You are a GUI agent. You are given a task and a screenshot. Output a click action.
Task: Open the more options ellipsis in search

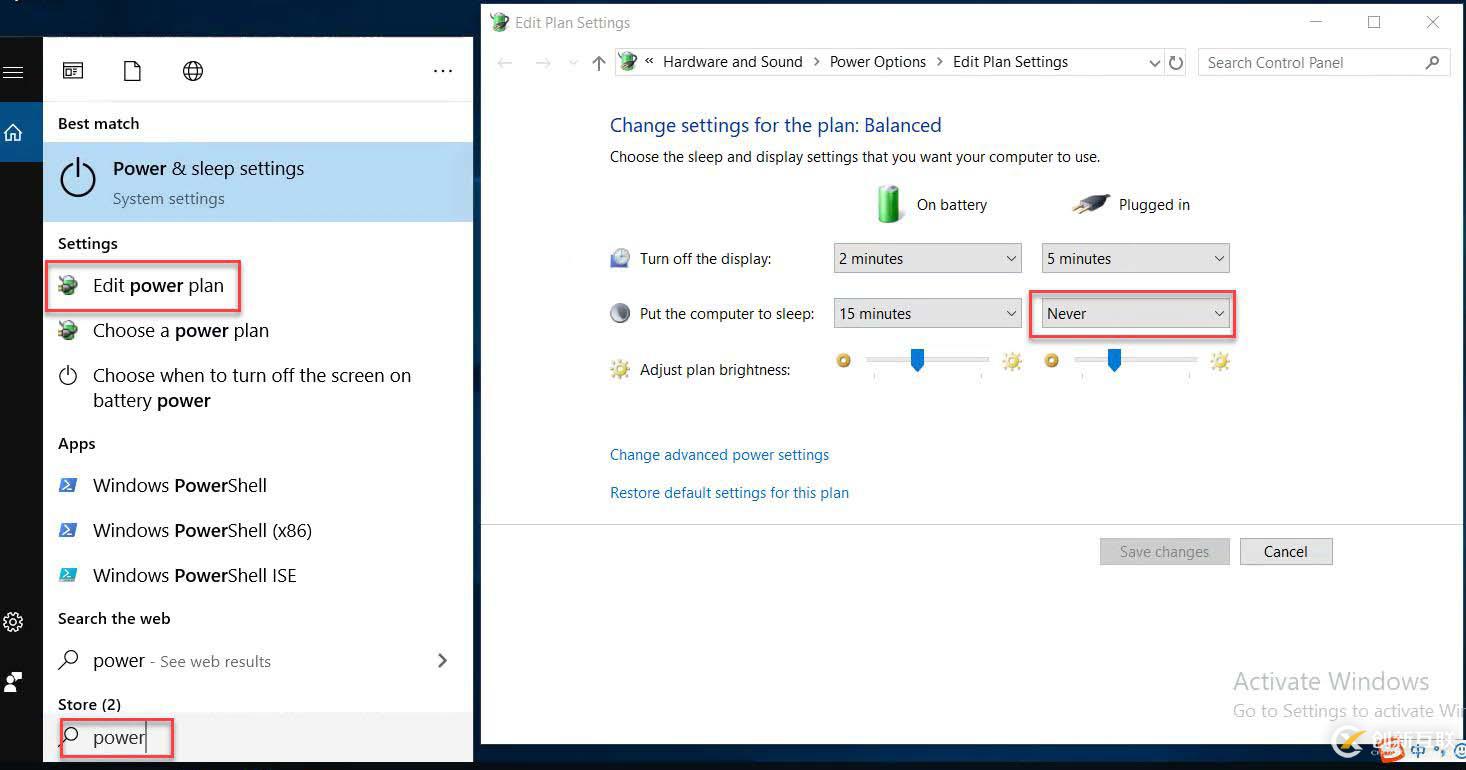443,71
